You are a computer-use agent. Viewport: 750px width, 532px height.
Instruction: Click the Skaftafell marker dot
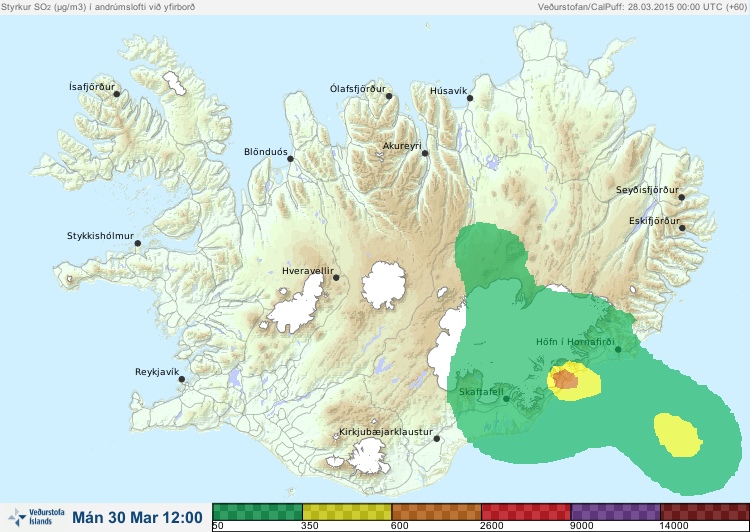506,399
